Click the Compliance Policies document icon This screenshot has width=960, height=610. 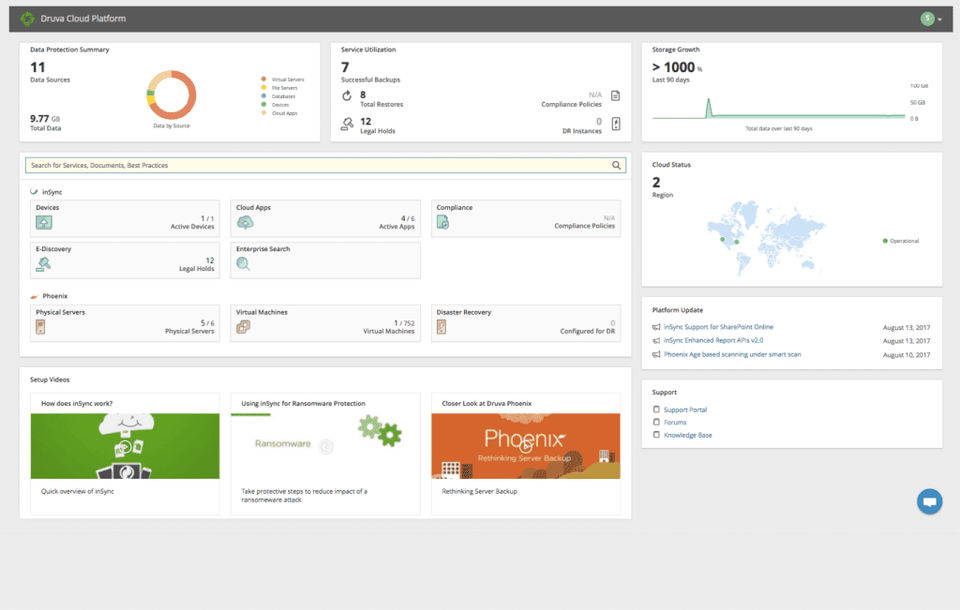click(x=616, y=96)
